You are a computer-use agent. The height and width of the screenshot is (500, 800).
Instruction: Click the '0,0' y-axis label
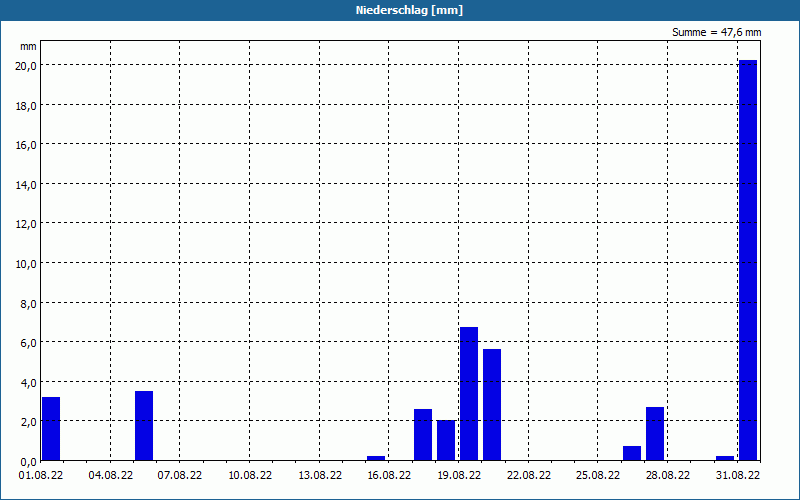(x=28, y=462)
